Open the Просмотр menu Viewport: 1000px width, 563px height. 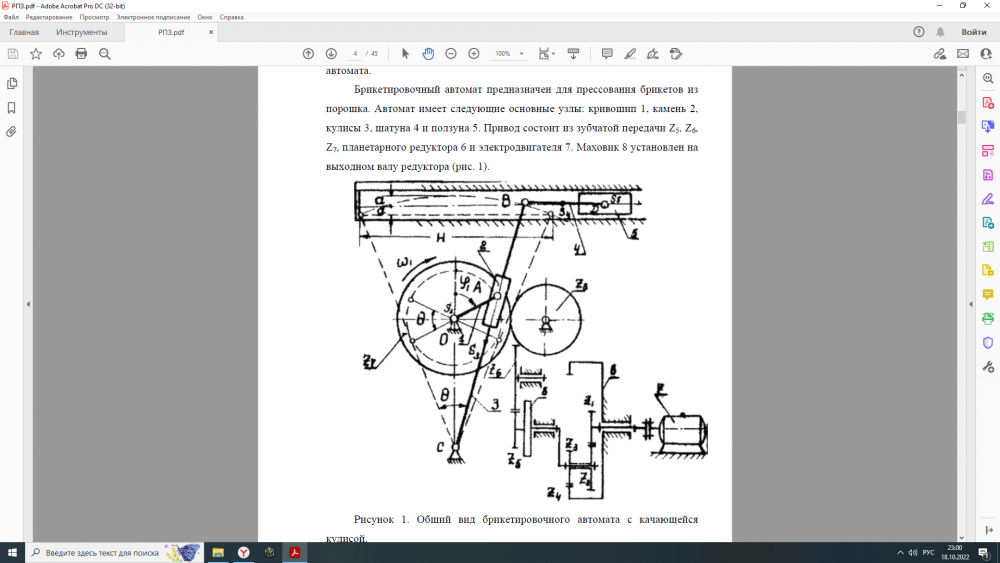tap(94, 17)
